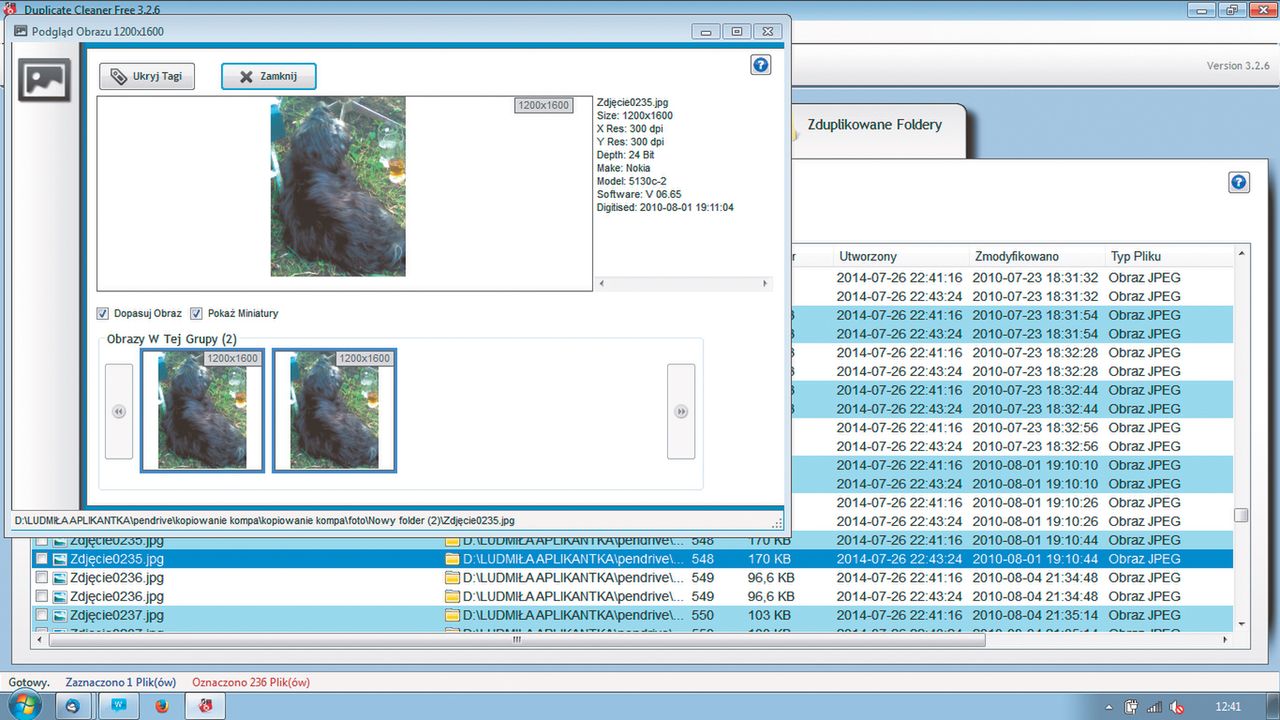Click the Digitised: 2010-08-01 19:11:04 tag line
The width and height of the screenshot is (1280, 720).
click(665, 207)
